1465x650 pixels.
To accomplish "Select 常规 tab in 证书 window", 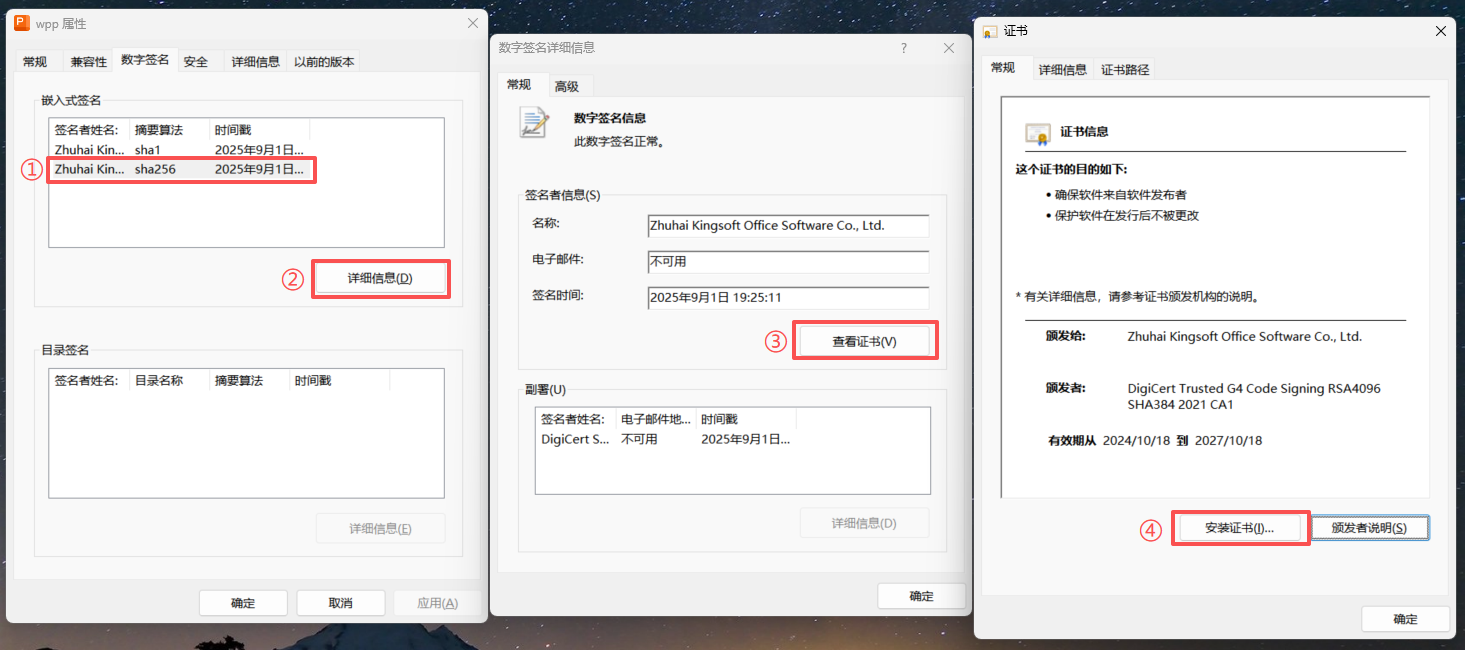I will coord(1003,67).
